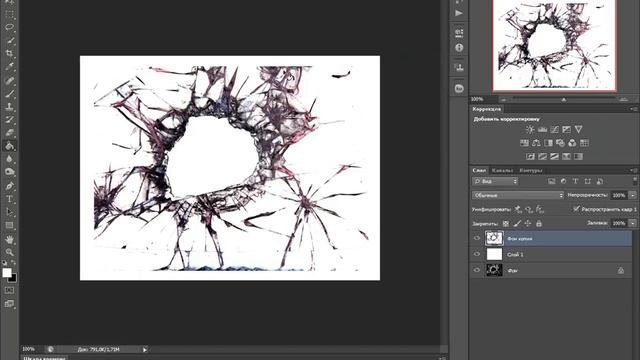Add Color Lookup adjustment

click(584, 143)
